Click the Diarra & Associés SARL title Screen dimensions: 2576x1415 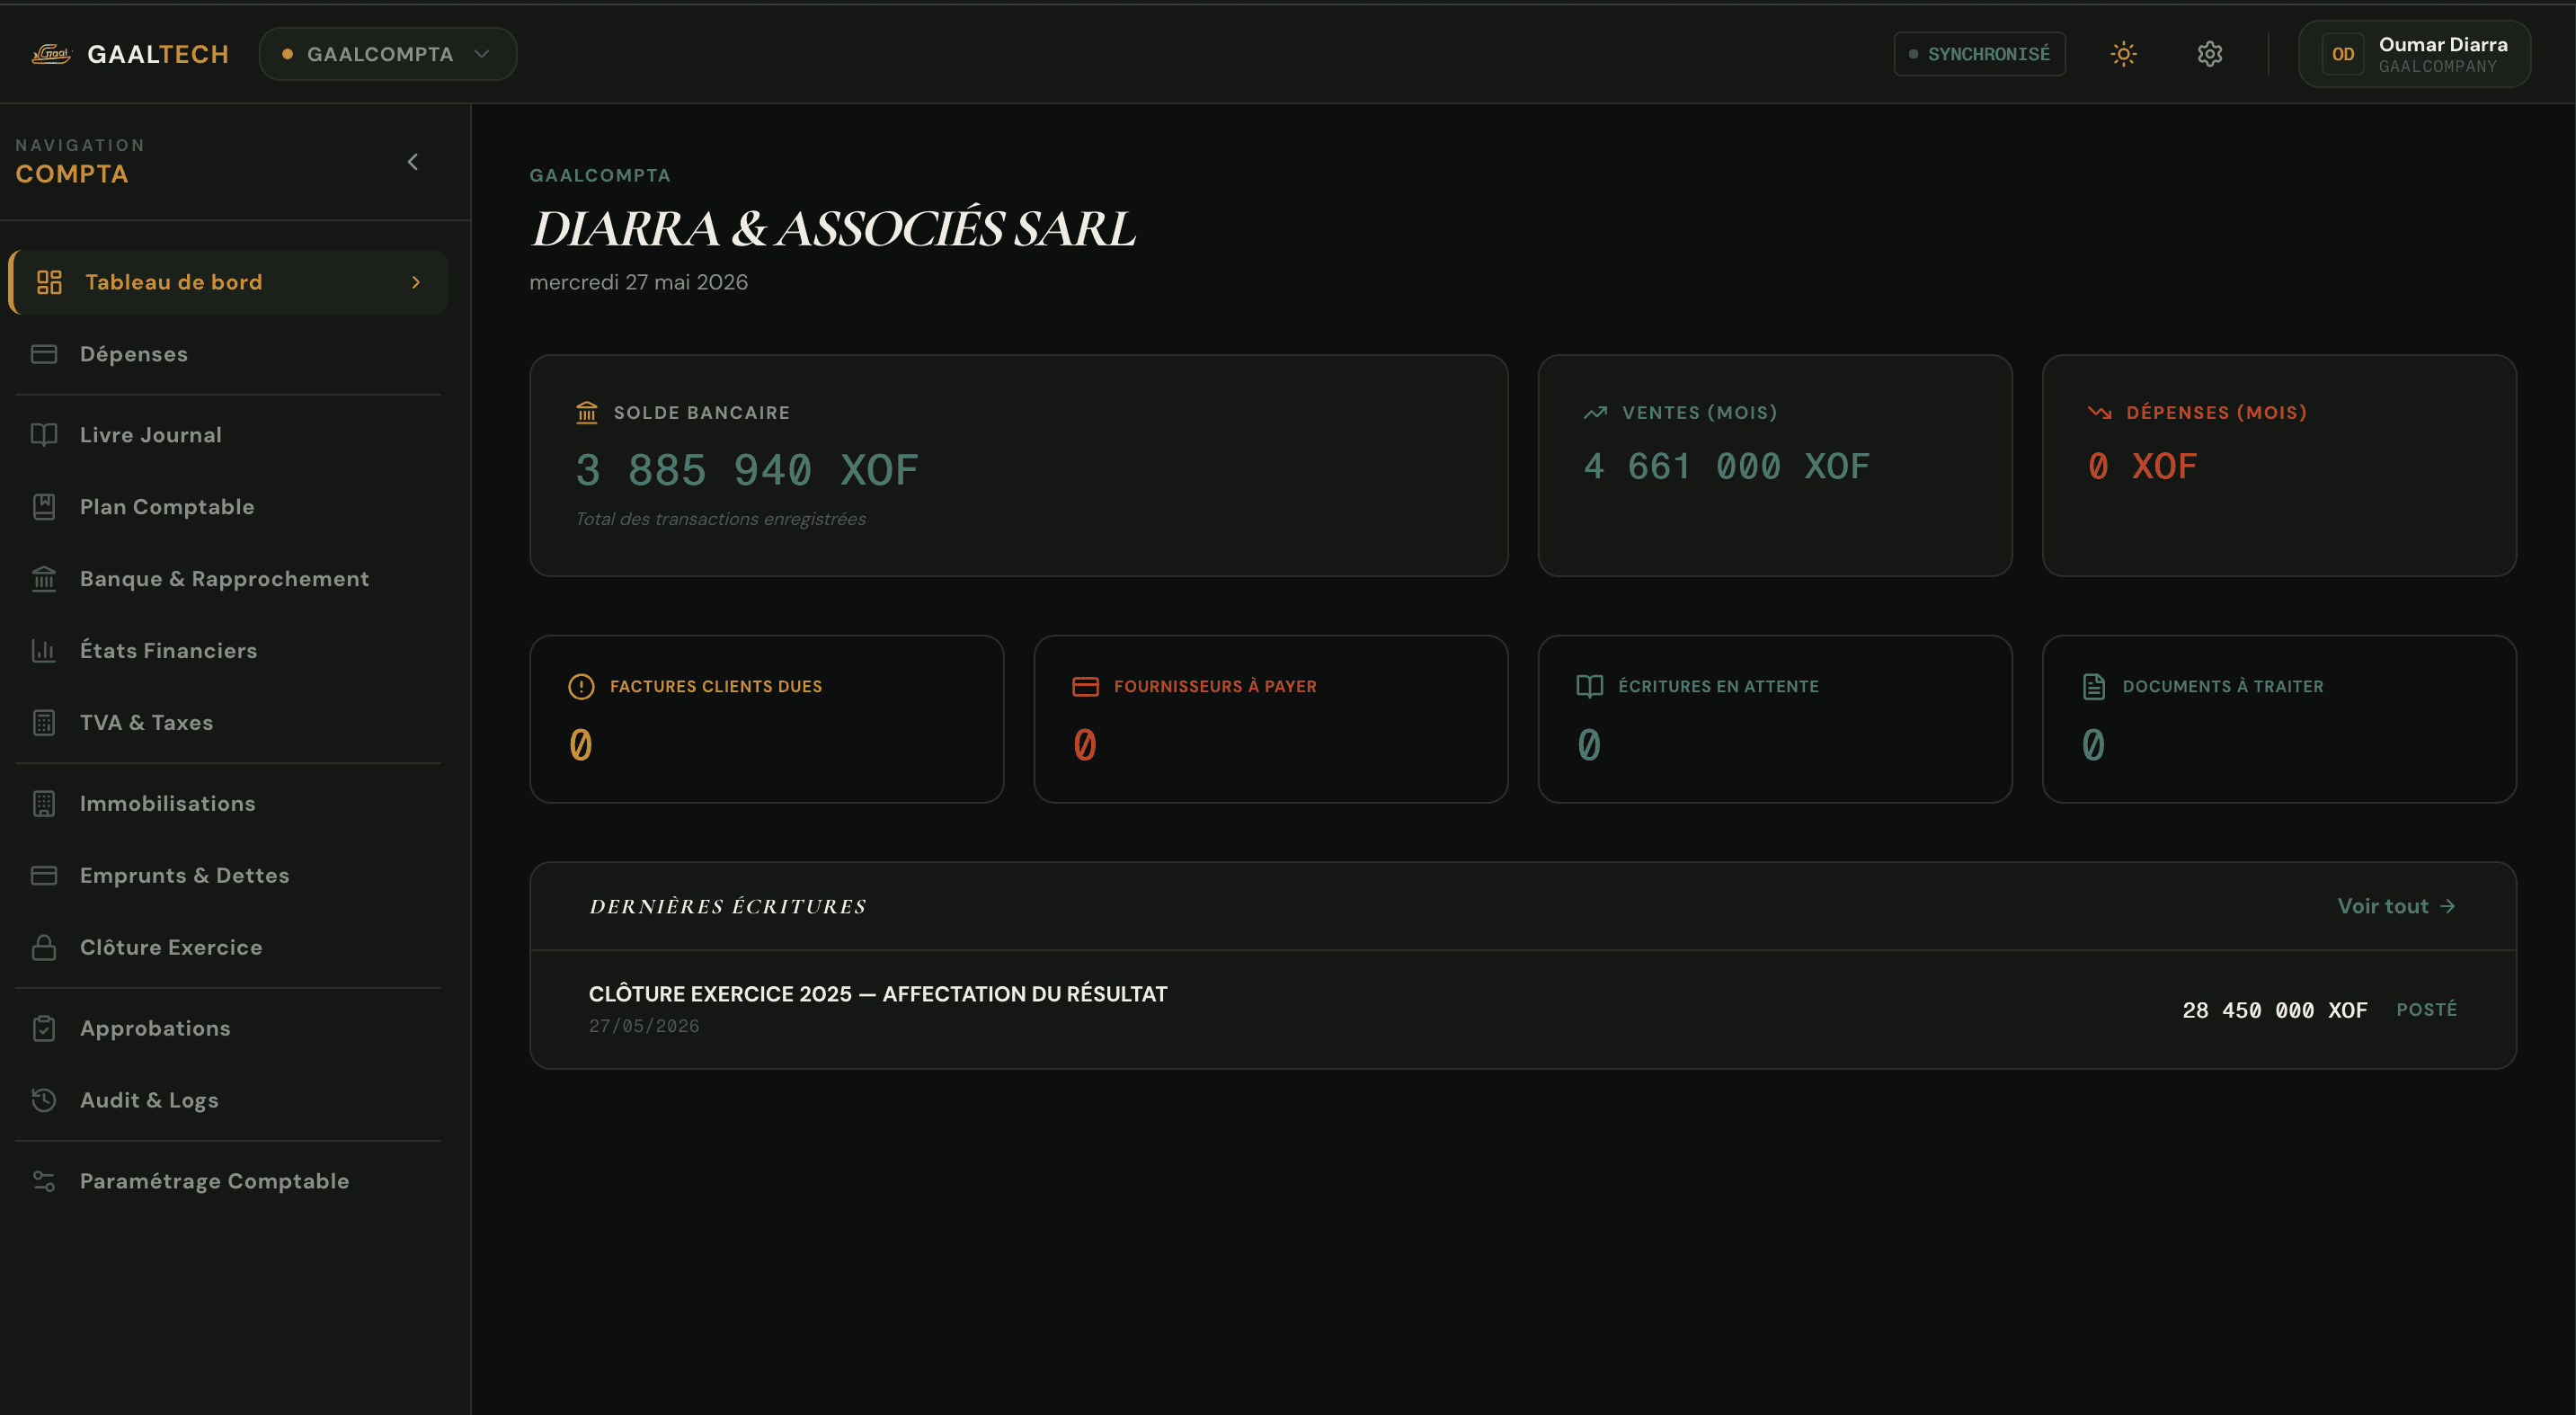(x=833, y=229)
